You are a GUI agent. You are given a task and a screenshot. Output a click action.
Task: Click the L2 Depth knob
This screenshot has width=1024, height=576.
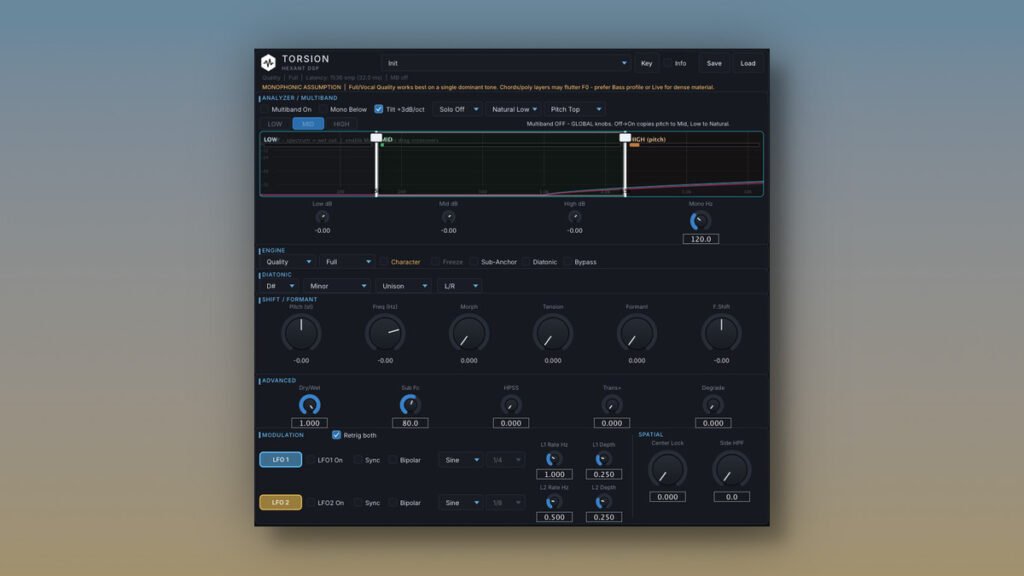tap(603, 502)
